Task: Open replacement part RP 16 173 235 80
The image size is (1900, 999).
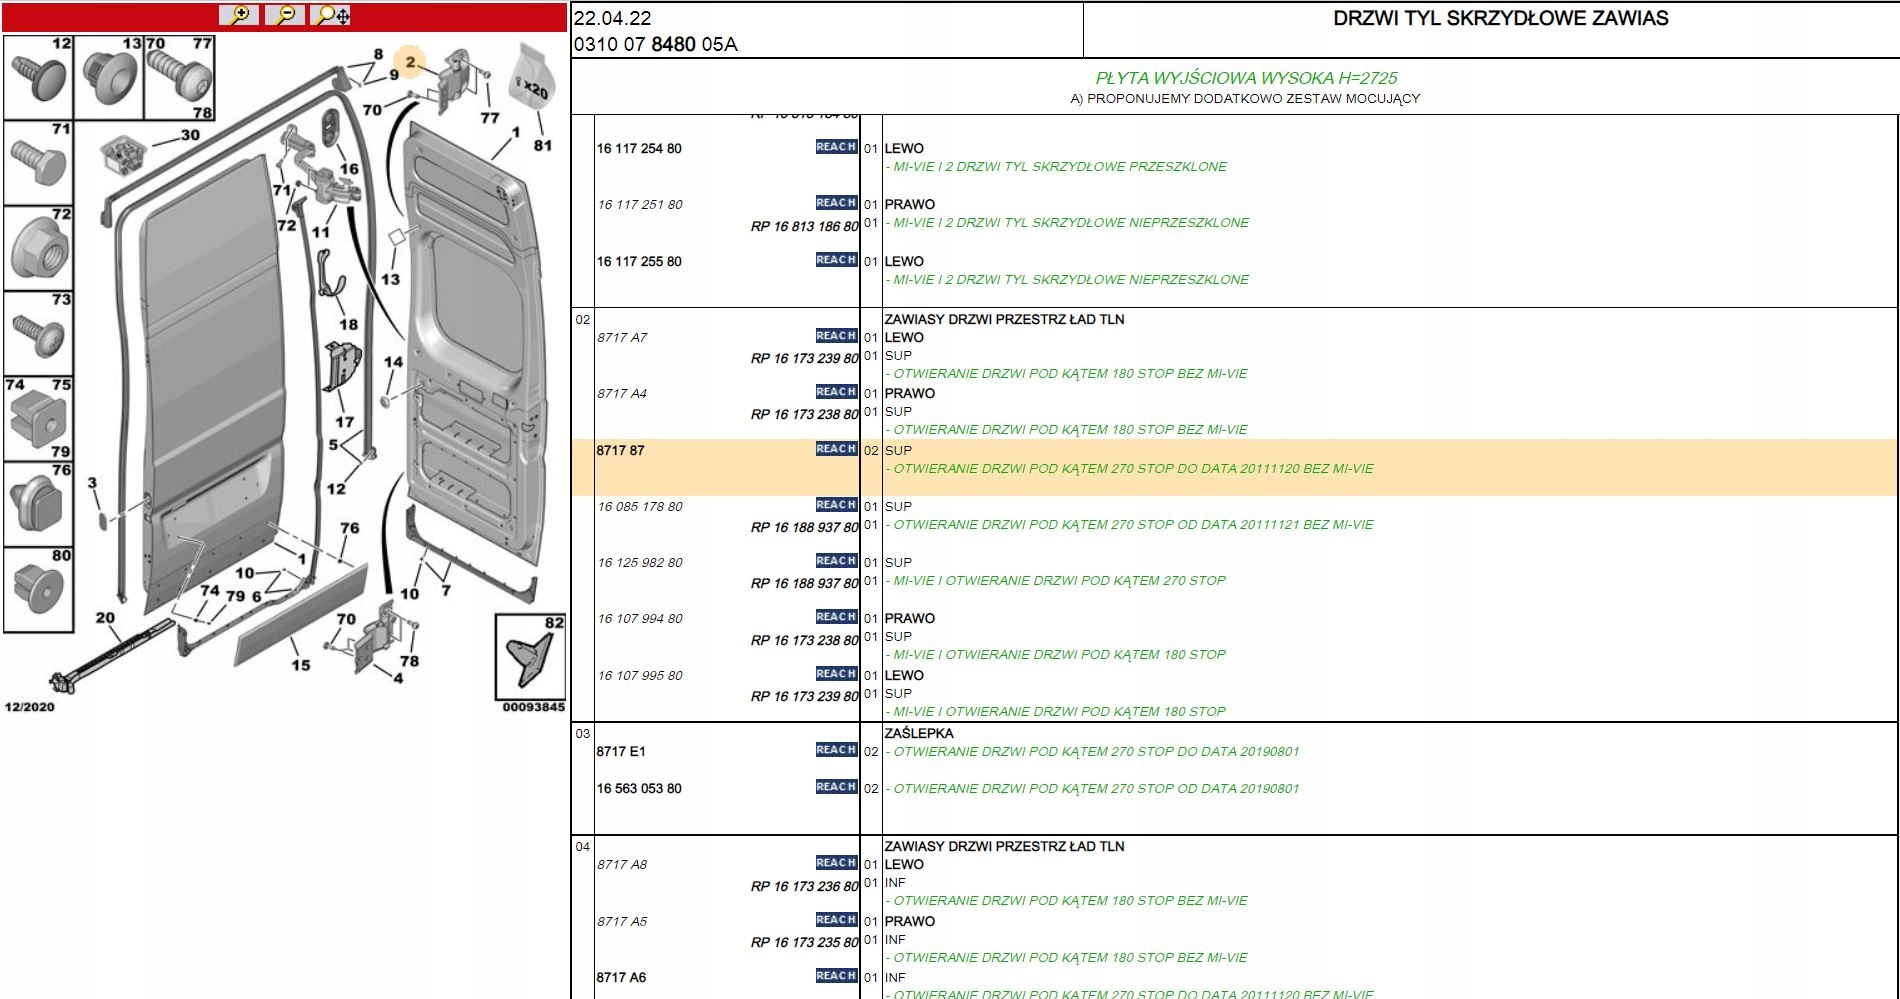Action: point(805,943)
